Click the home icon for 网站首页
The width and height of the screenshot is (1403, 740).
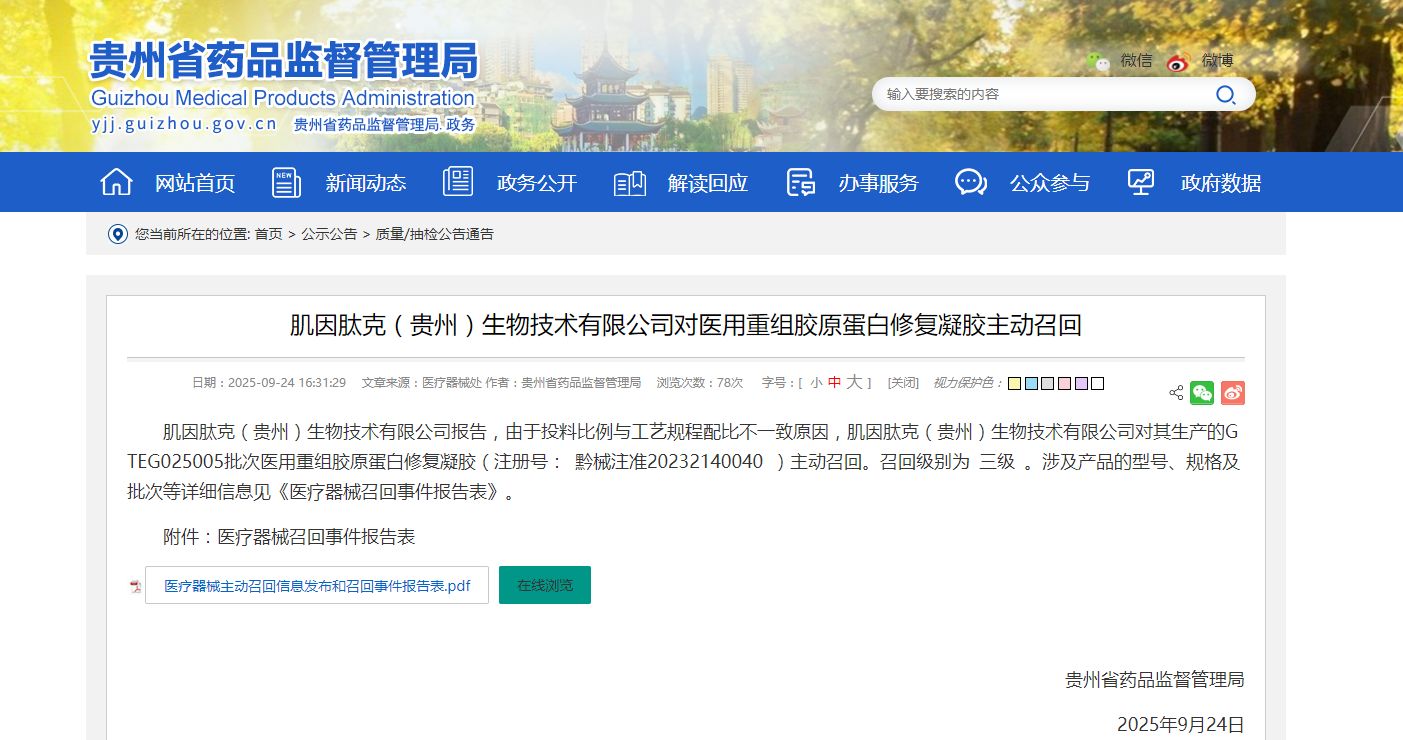click(x=117, y=183)
